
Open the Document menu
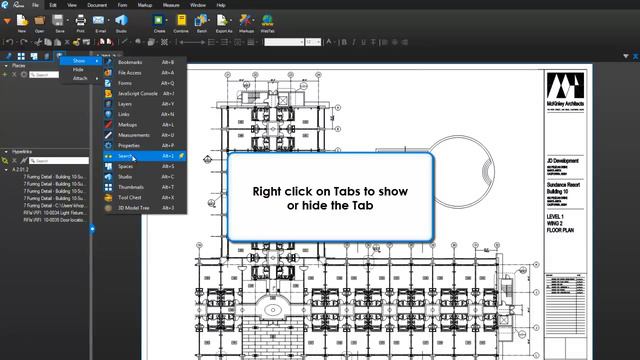click(x=97, y=5)
